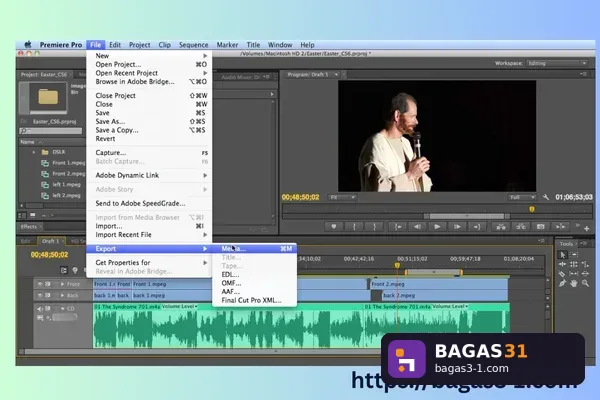Select the Slide tool
Screen dimensions: 600x400
tap(585, 274)
